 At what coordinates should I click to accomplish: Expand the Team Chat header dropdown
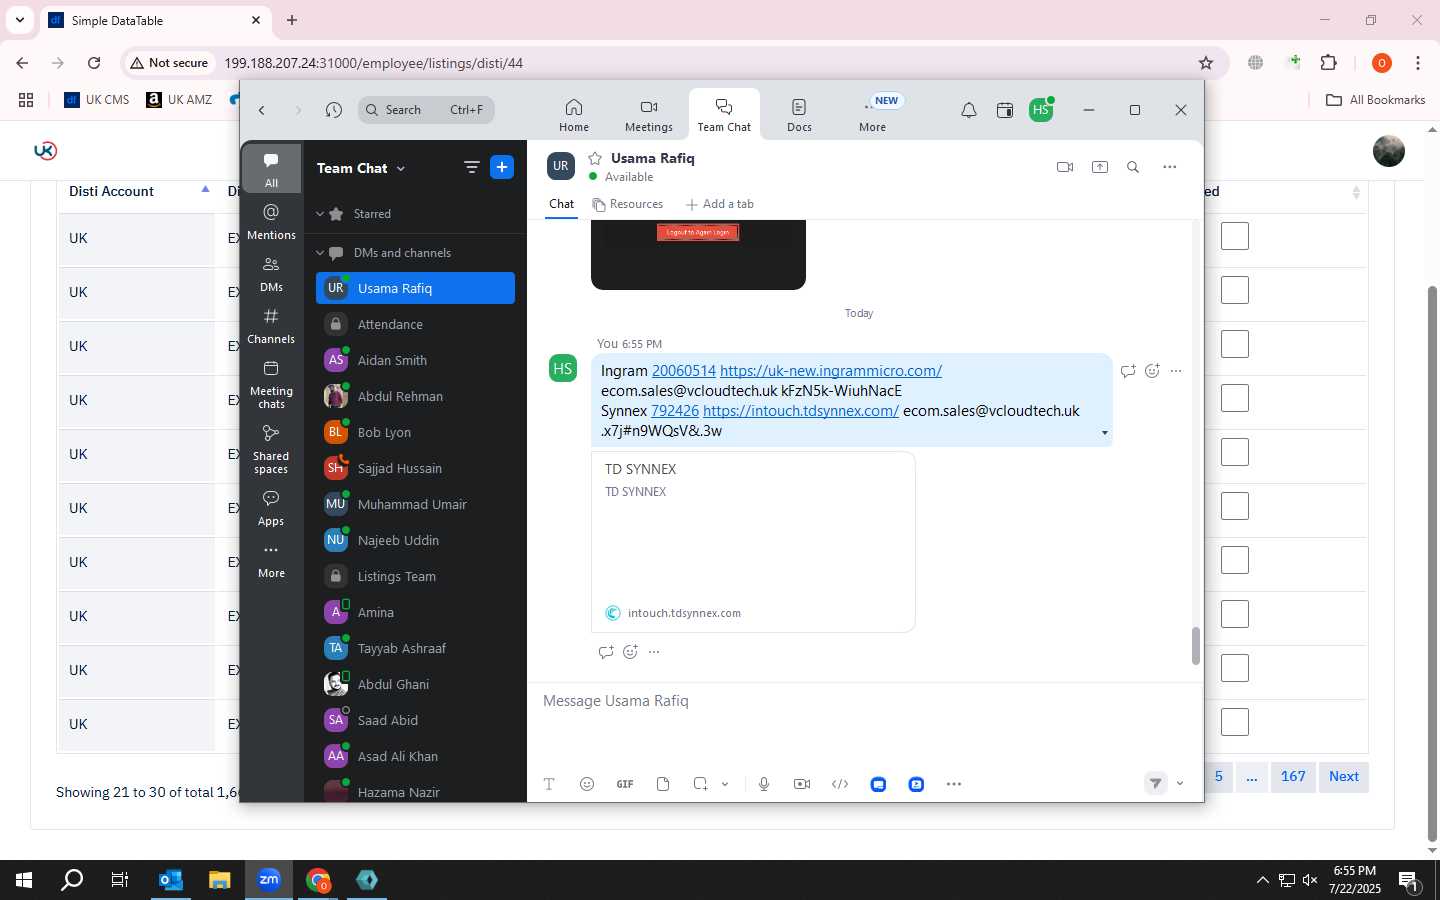click(401, 168)
